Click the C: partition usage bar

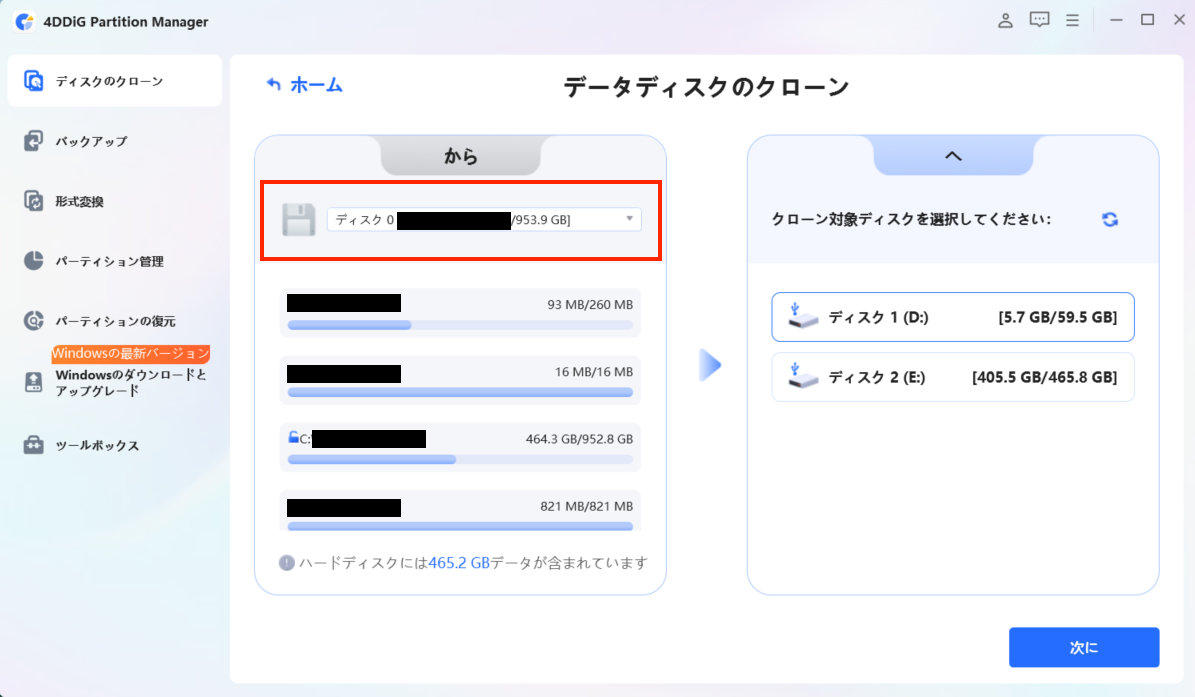(460, 460)
